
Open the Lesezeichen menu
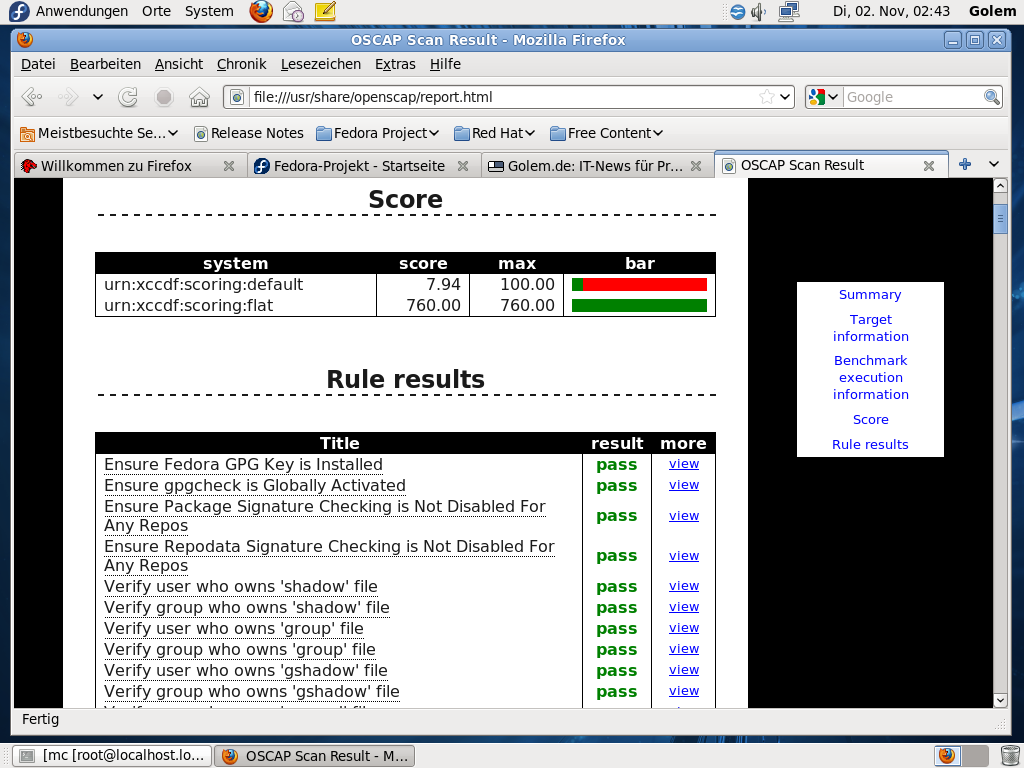click(x=320, y=64)
